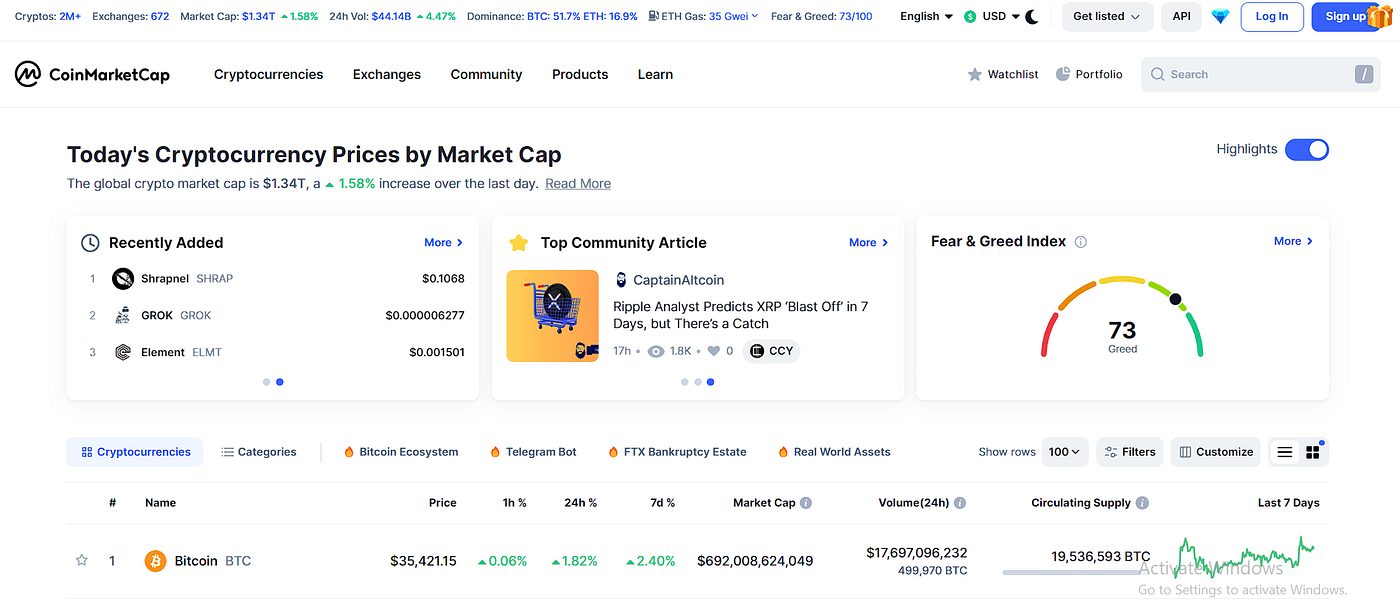This screenshot has width=1400, height=604.
Task: Open the Cryptocurrencies nav menu
Action: tap(269, 74)
